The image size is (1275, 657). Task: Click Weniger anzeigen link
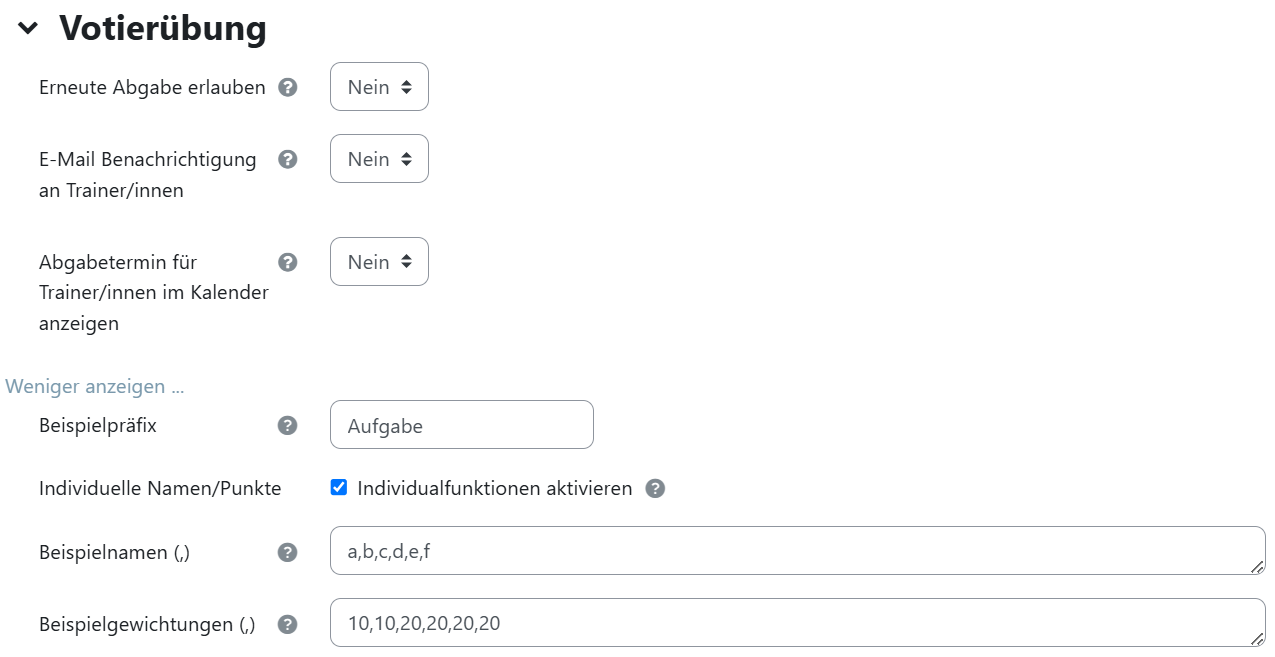pos(95,386)
